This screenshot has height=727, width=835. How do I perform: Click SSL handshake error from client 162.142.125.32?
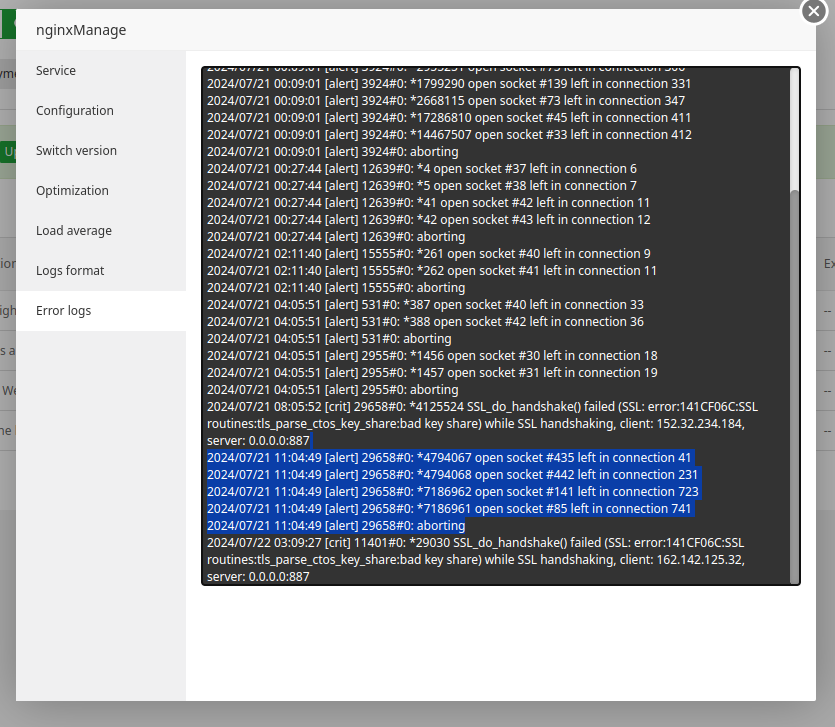476,560
